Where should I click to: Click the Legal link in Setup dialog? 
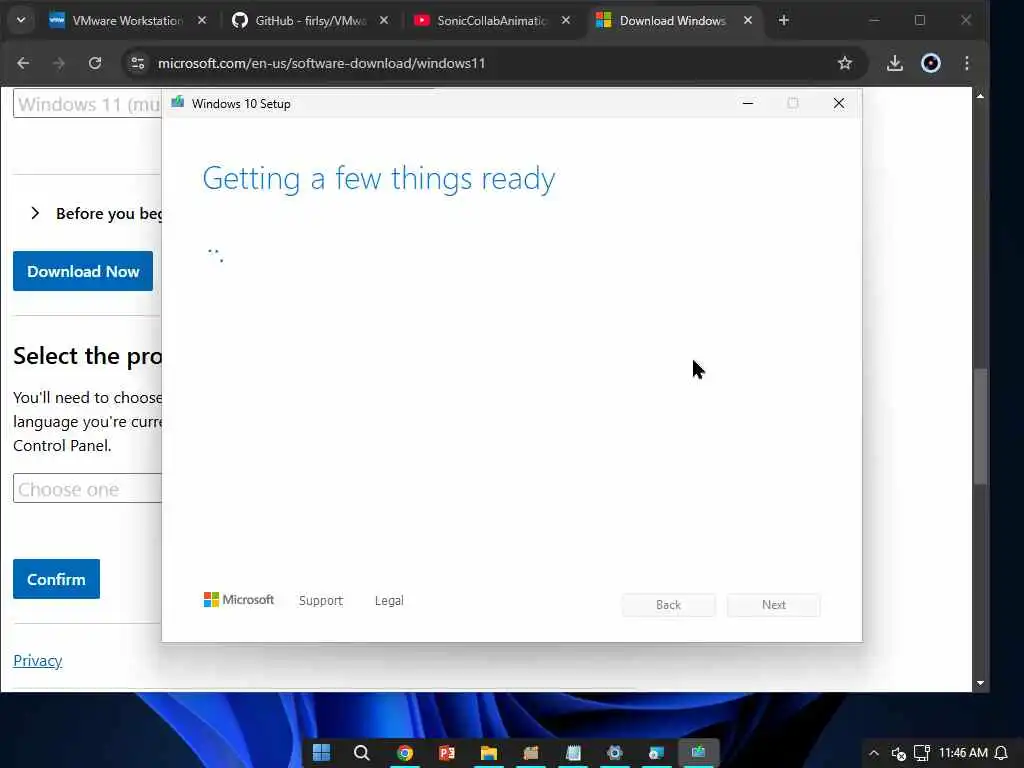point(389,601)
